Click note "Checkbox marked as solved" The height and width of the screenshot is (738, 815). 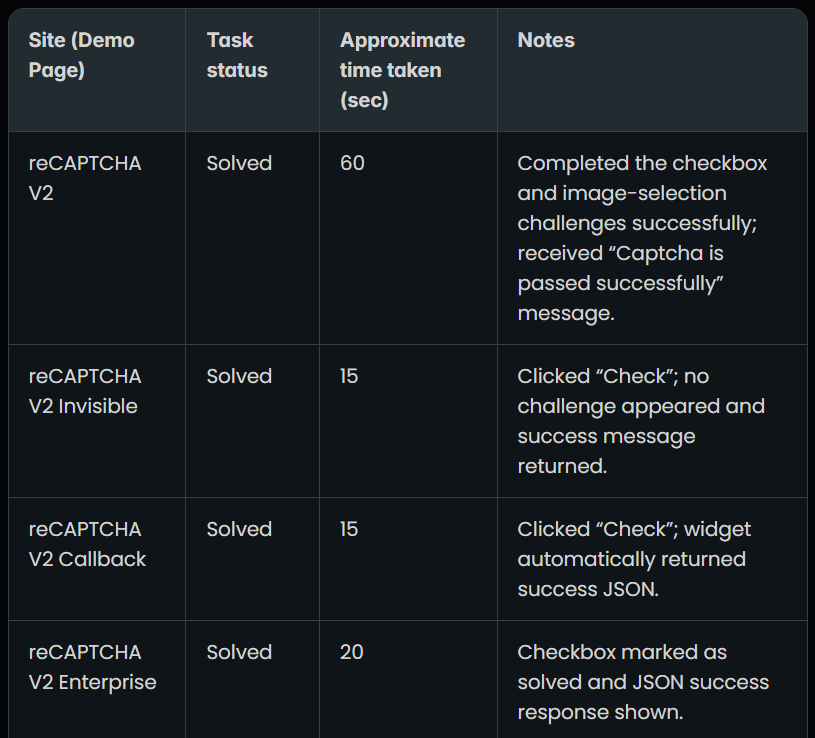click(x=643, y=682)
